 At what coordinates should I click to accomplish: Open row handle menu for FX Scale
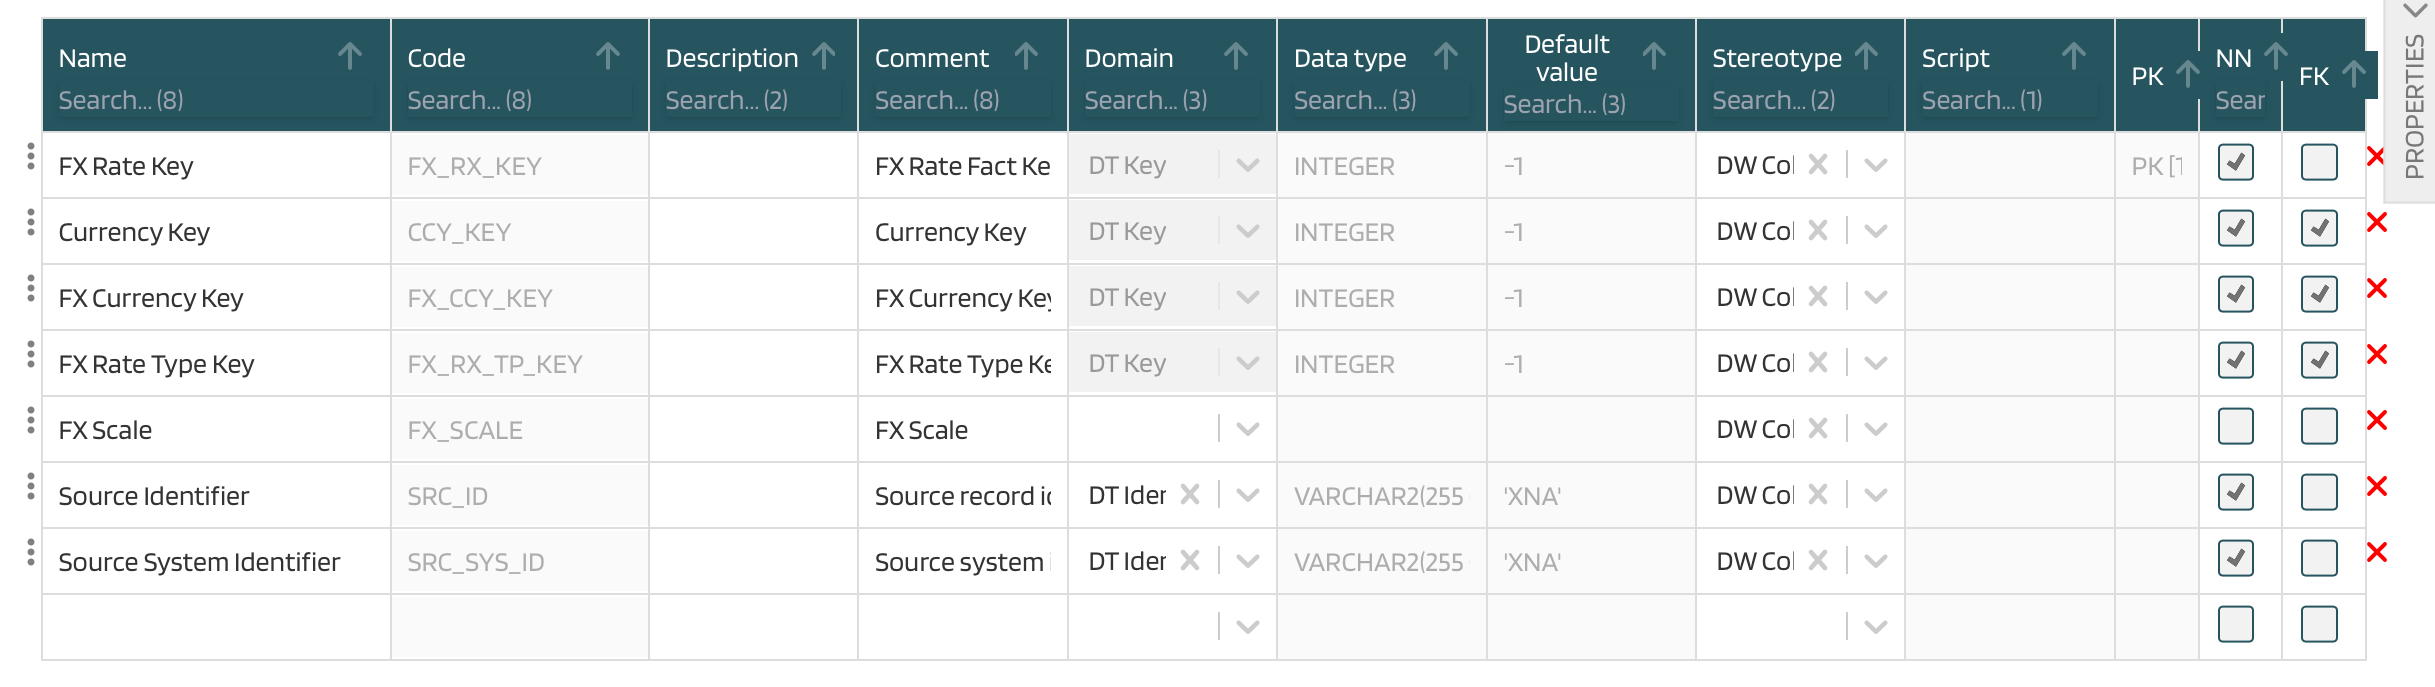click(x=31, y=420)
